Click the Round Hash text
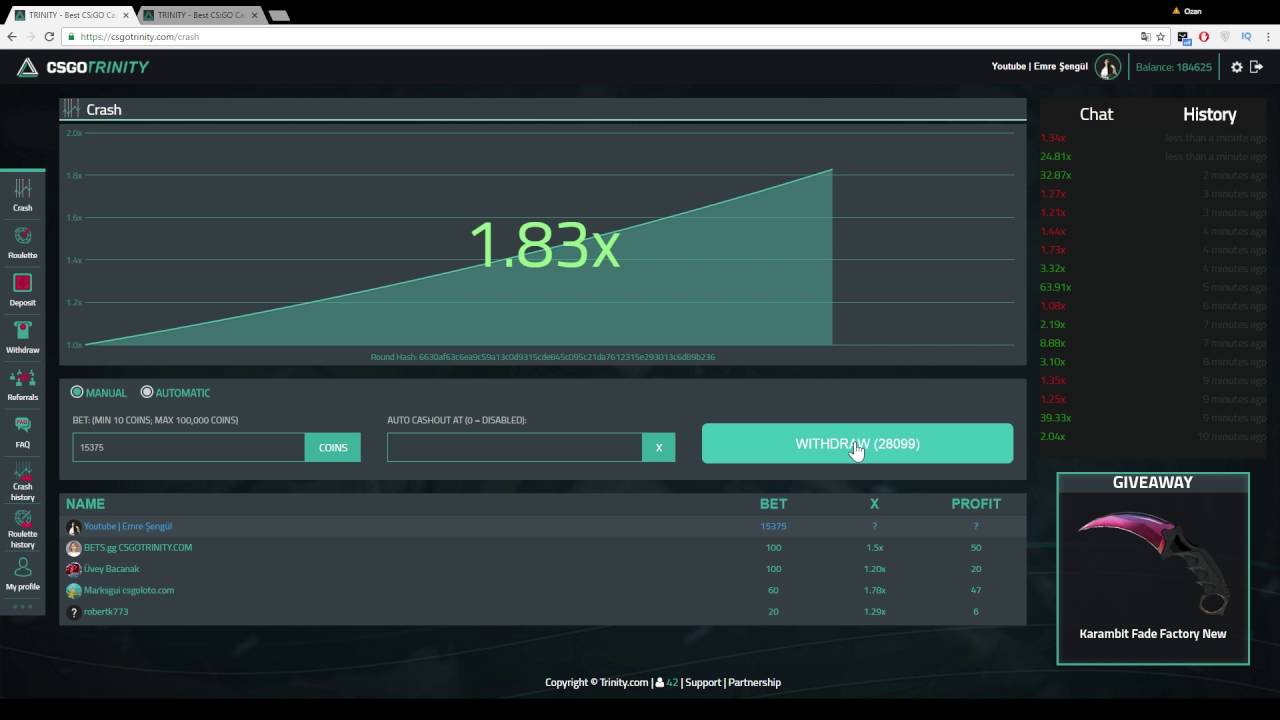1280x720 pixels. coord(543,357)
